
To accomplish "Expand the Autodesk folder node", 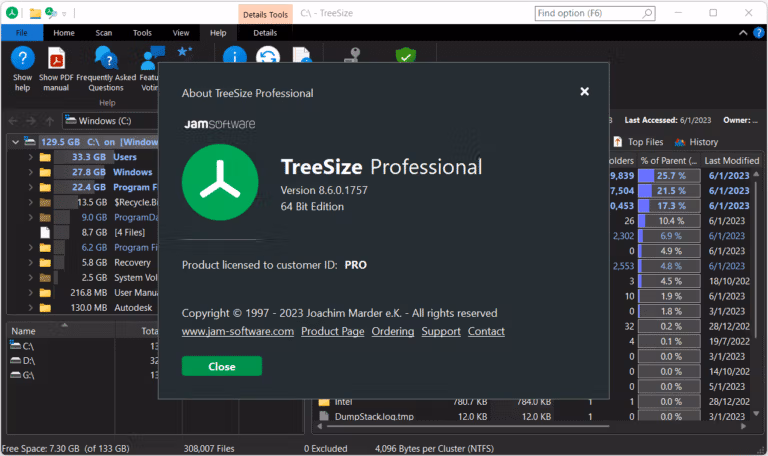I will coord(30,308).
